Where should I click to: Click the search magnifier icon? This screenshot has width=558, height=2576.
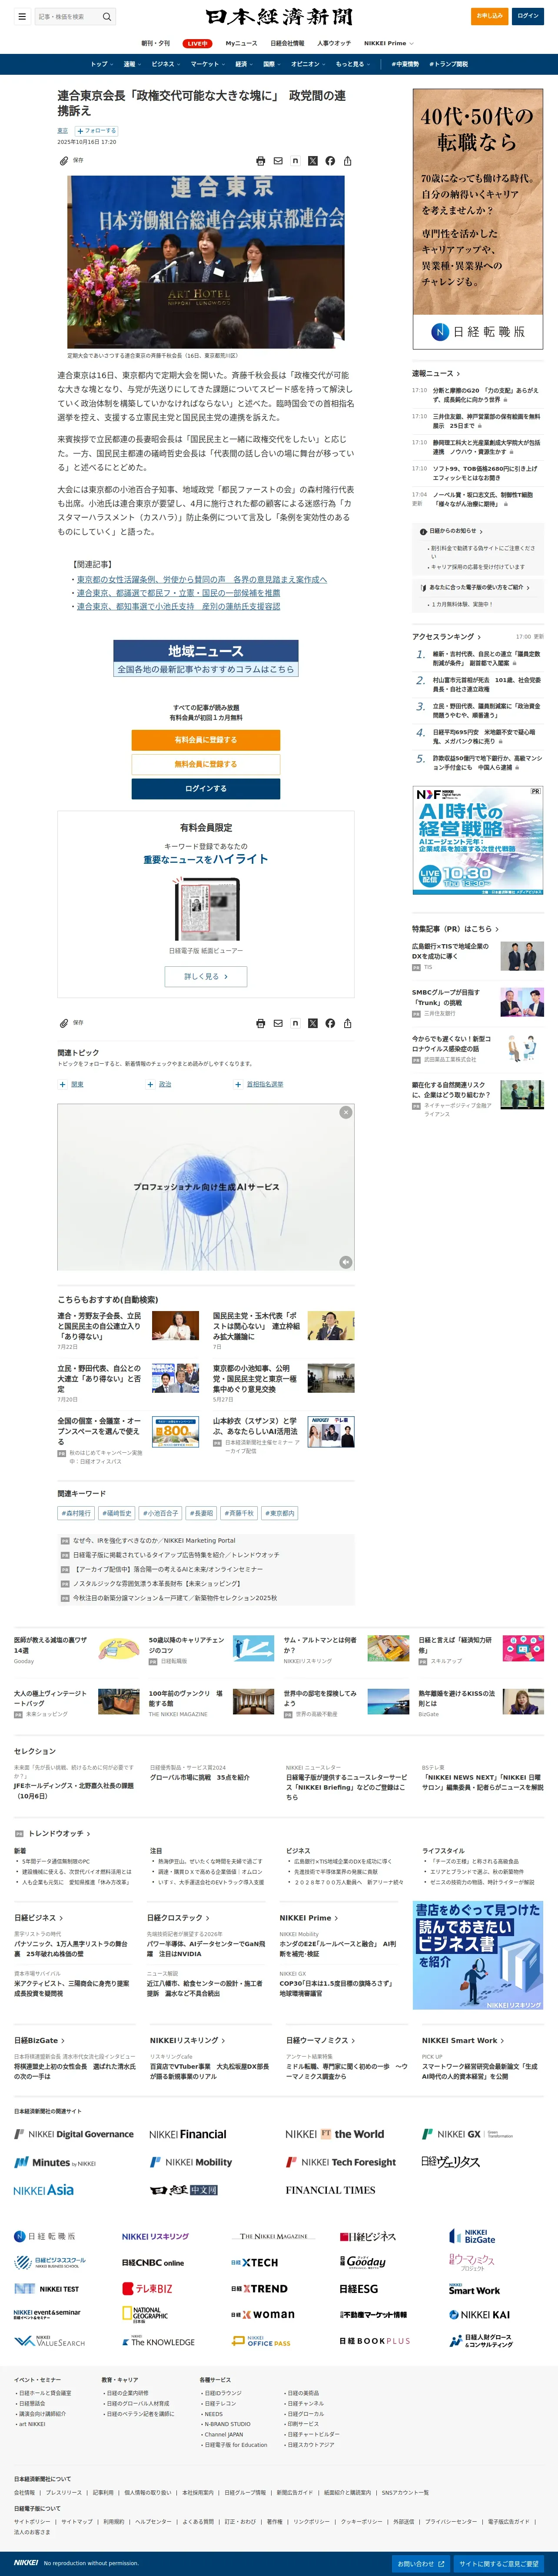pyautogui.click(x=106, y=17)
